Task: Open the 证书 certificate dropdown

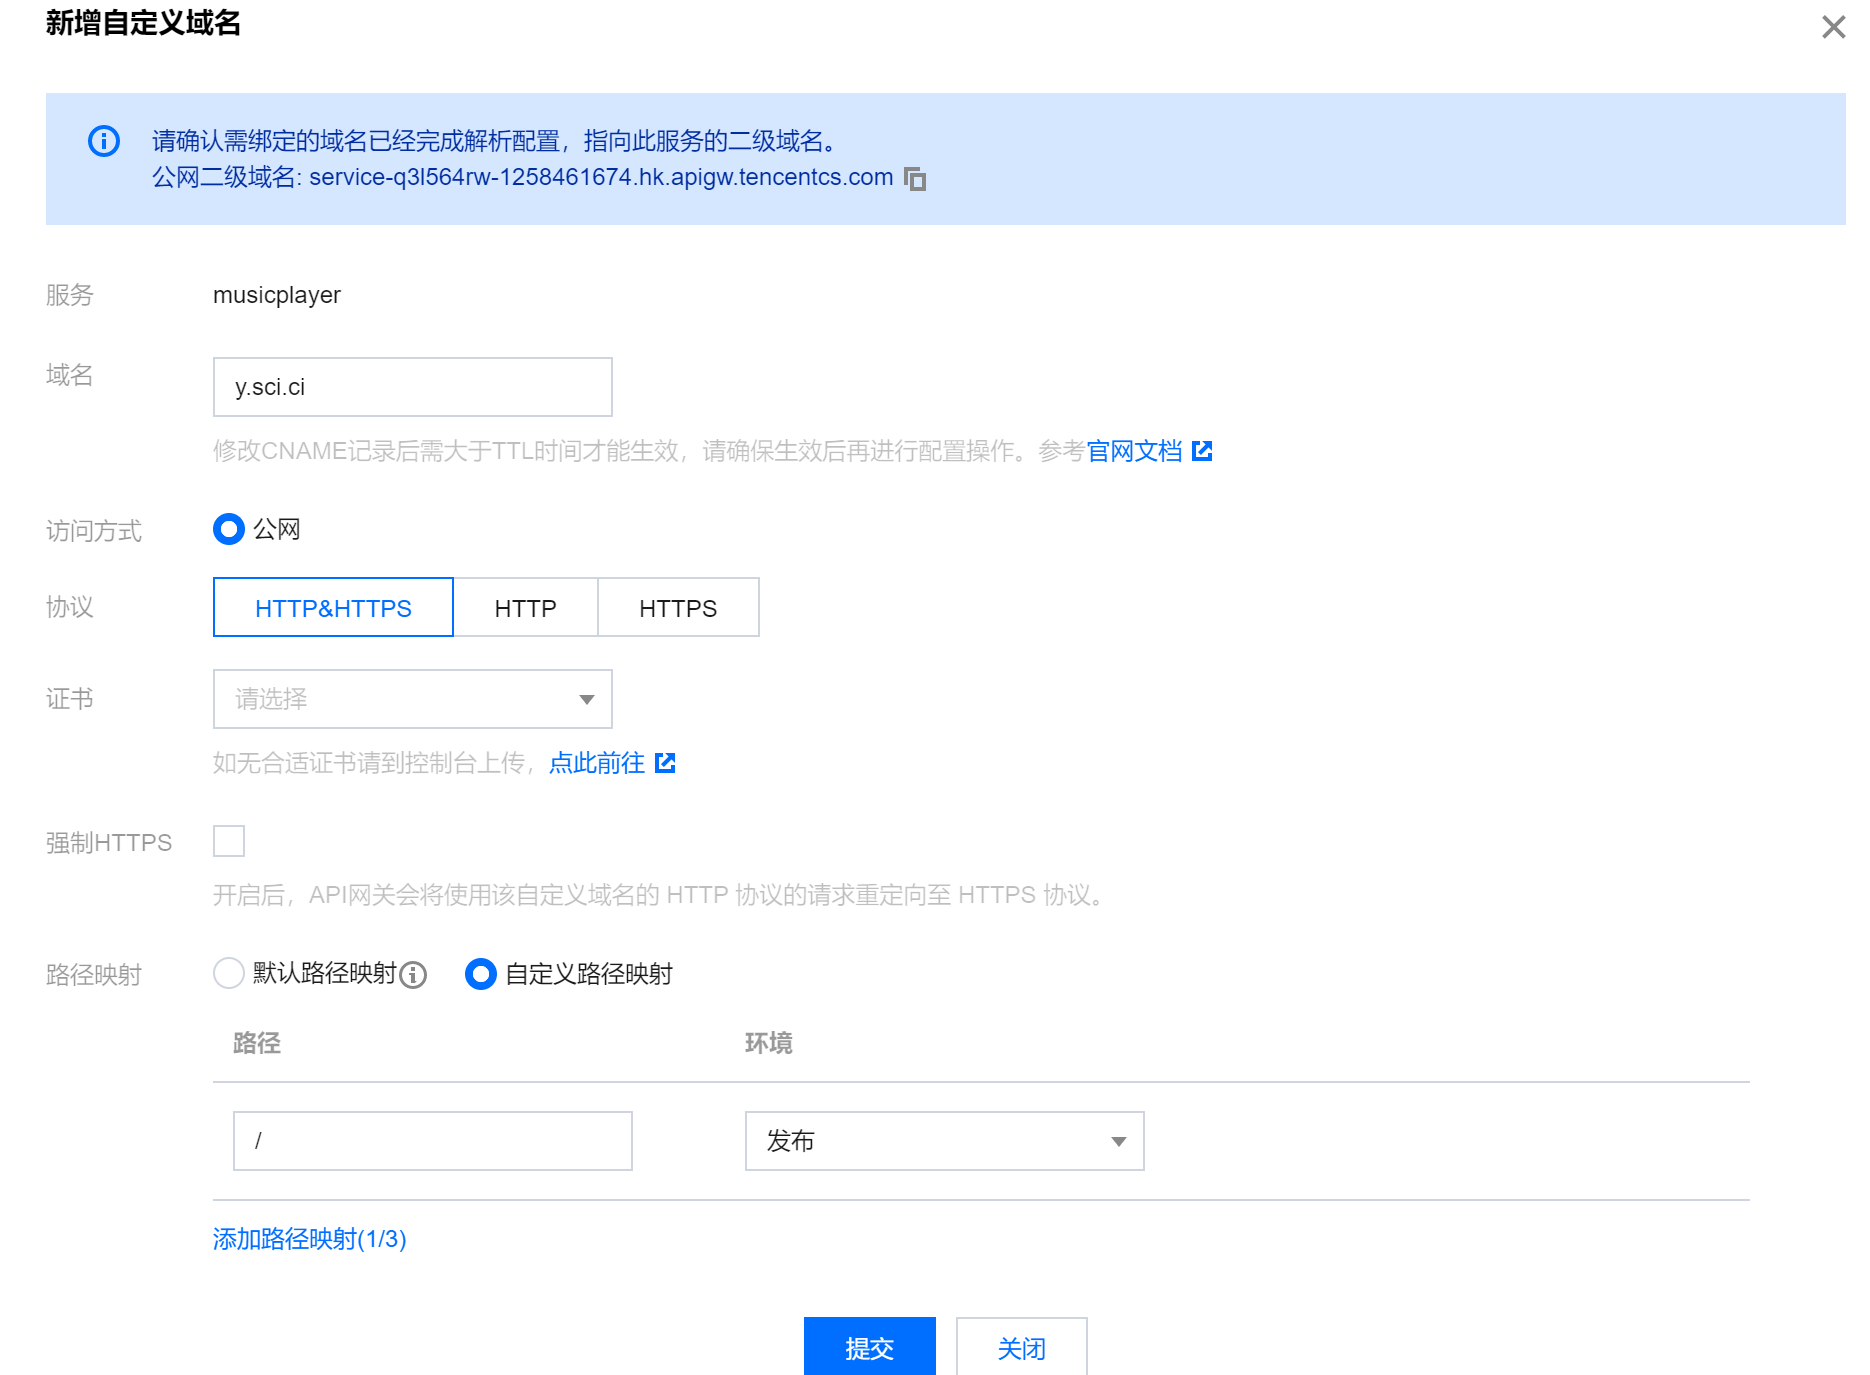Action: point(413,699)
